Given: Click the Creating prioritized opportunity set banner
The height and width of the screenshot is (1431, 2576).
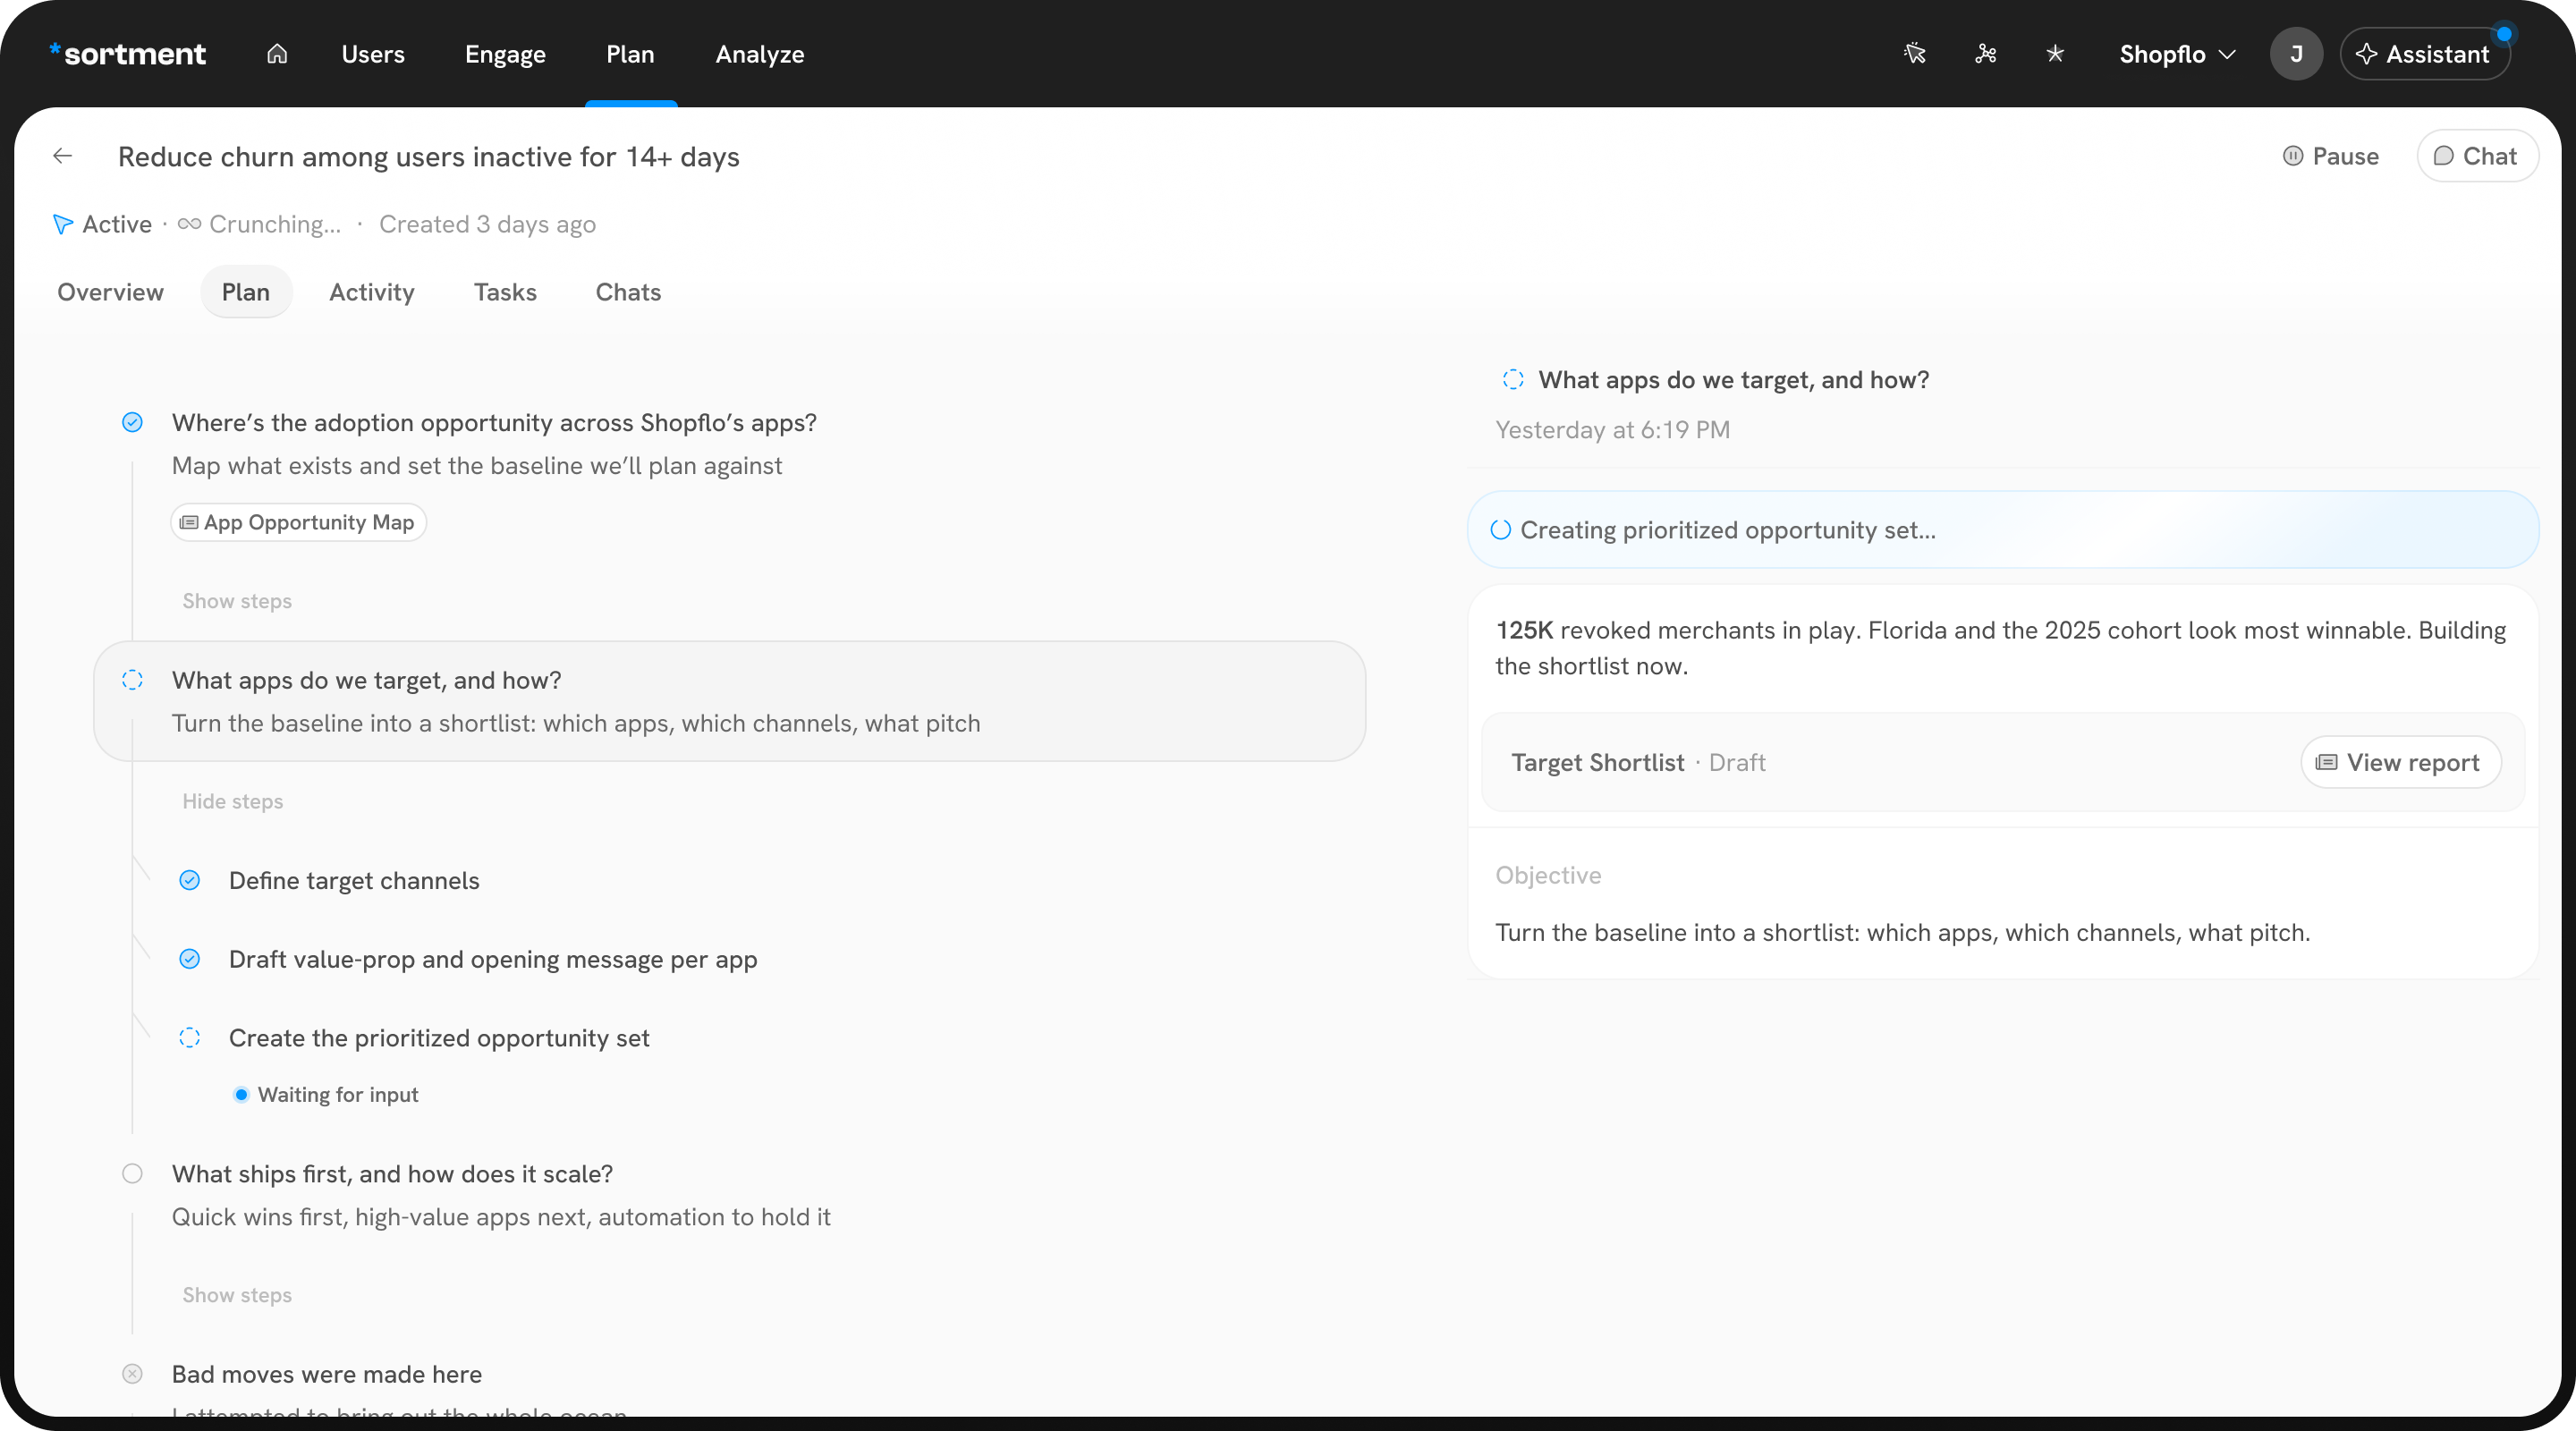Looking at the screenshot, I should [x=2002, y=530].
